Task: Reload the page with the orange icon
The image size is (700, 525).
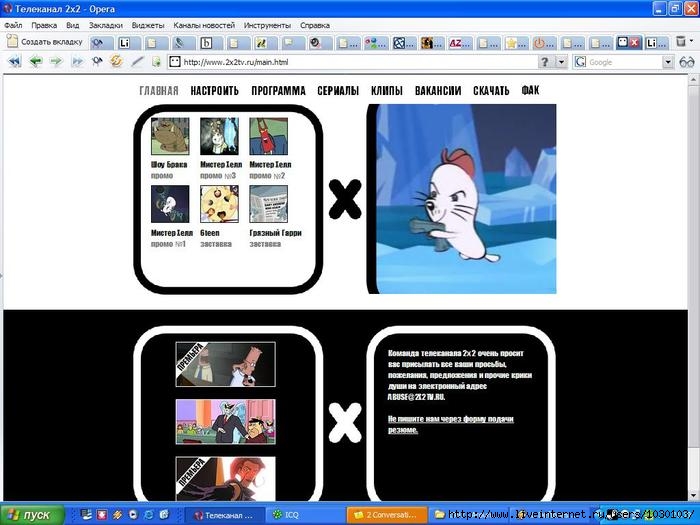Action: pyautogui.click(x=116, y=61)
